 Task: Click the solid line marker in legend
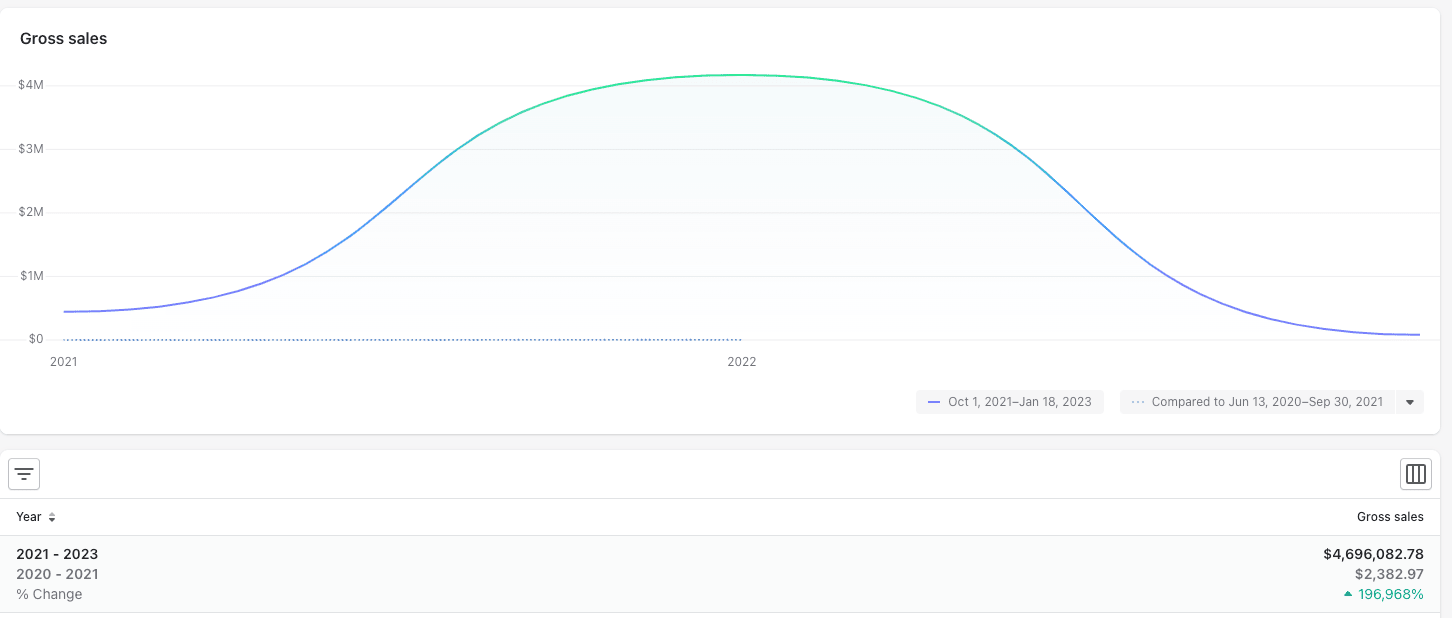click(934, 402)
